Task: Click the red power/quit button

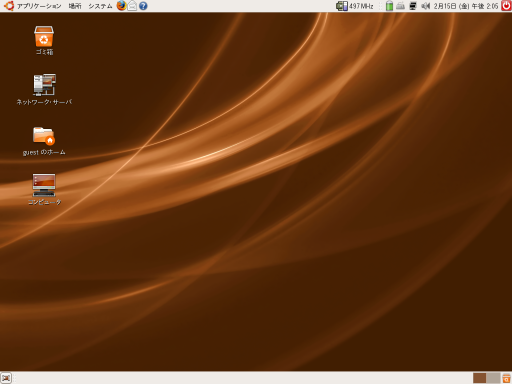Action: [506, 6]
